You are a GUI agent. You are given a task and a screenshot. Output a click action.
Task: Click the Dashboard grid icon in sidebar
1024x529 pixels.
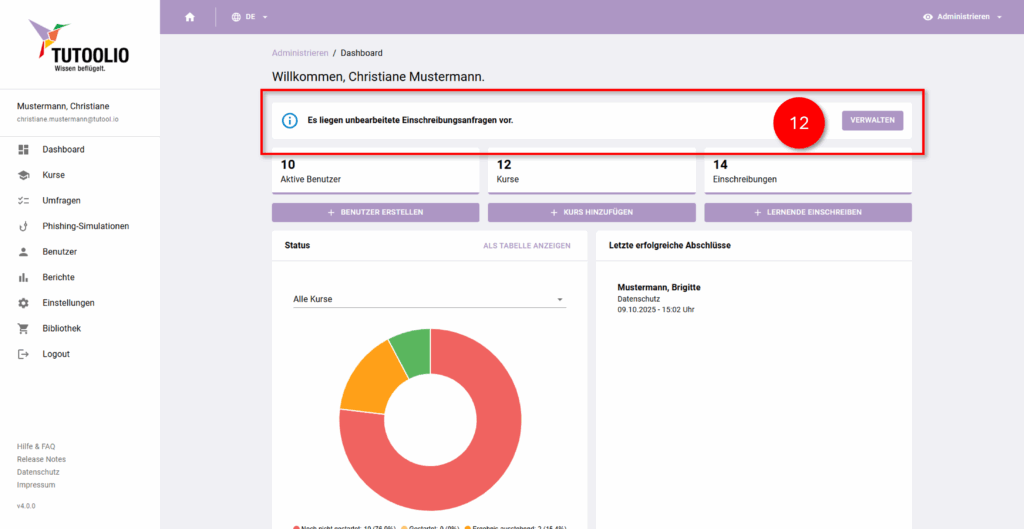tap(23, 150)
